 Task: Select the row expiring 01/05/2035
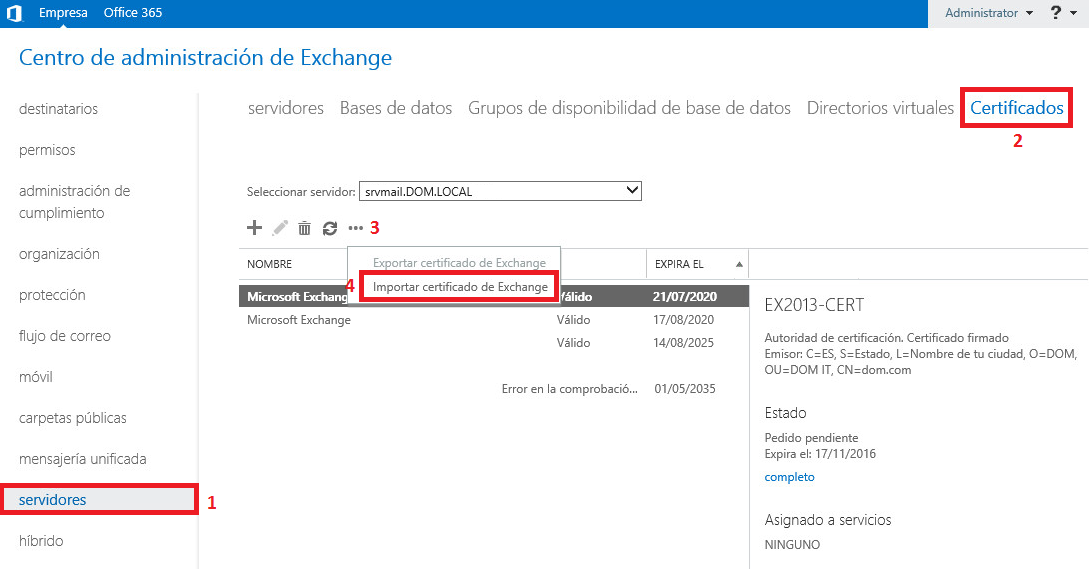[494, 389]
